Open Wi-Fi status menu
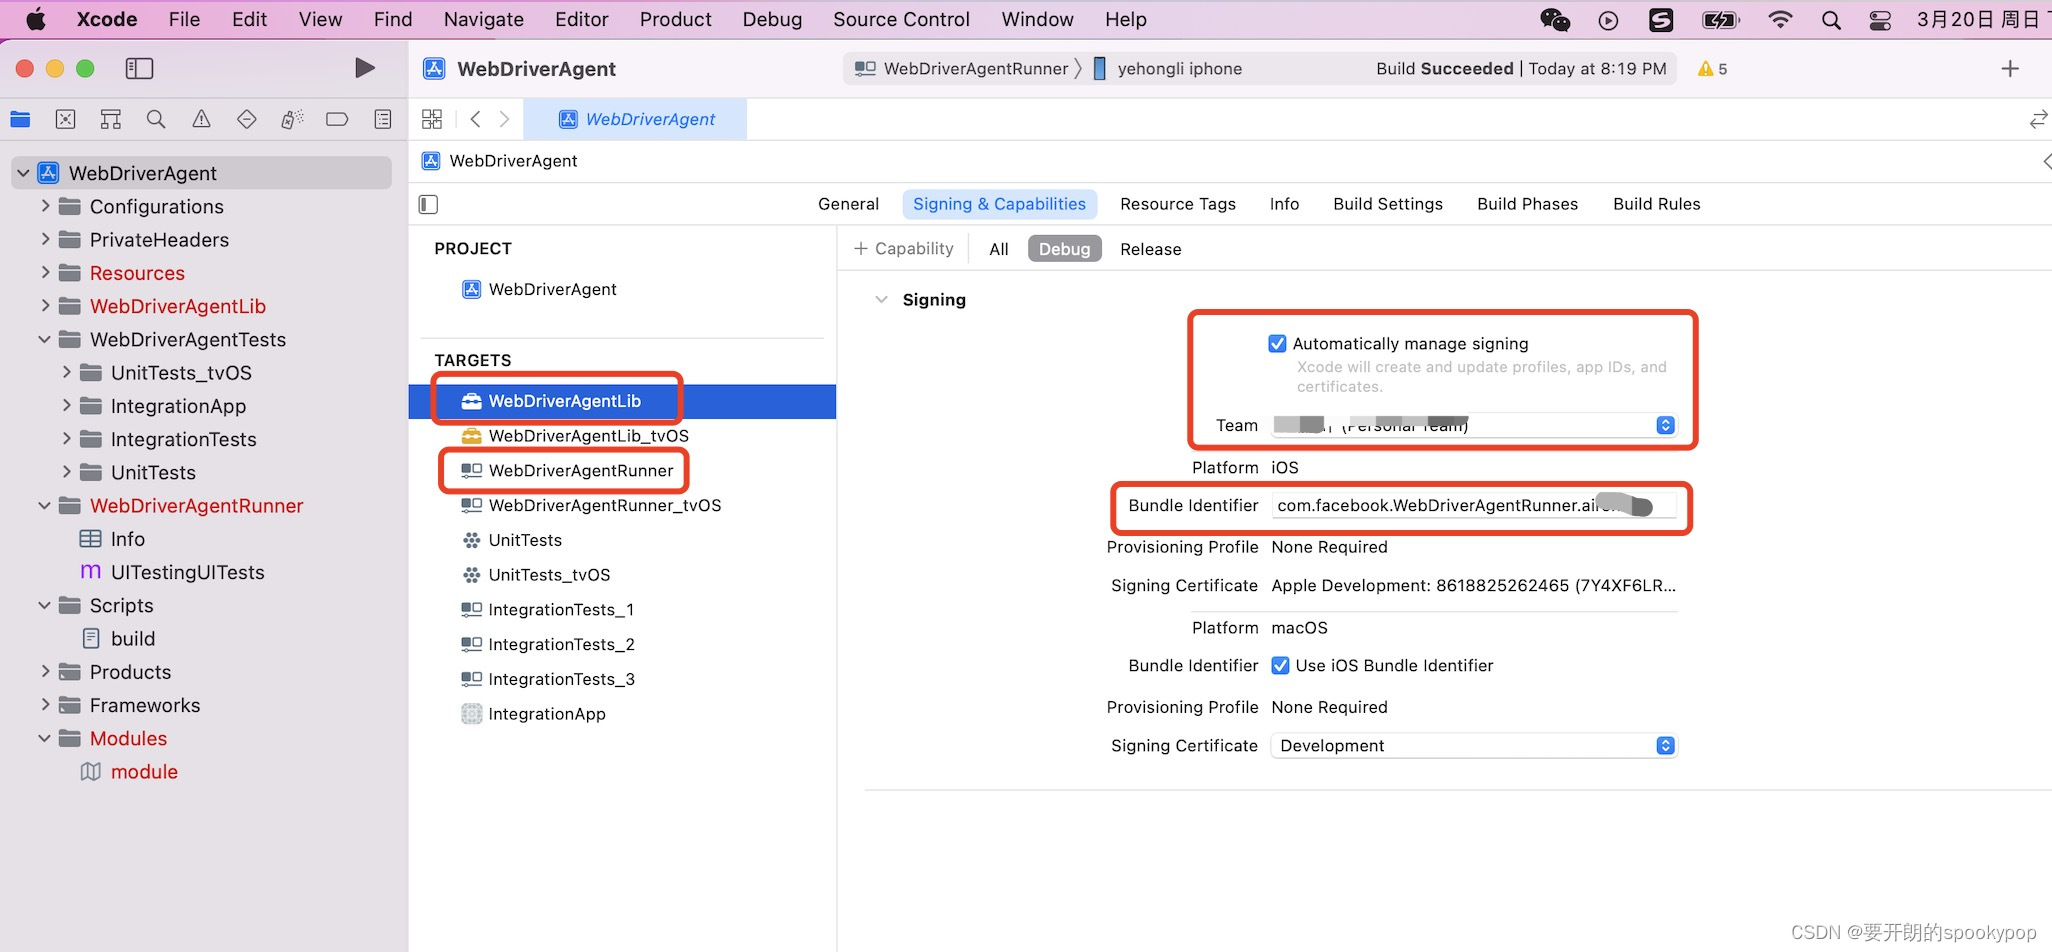The width and height of the screenshot is (2052, 952). point(1780,19)
